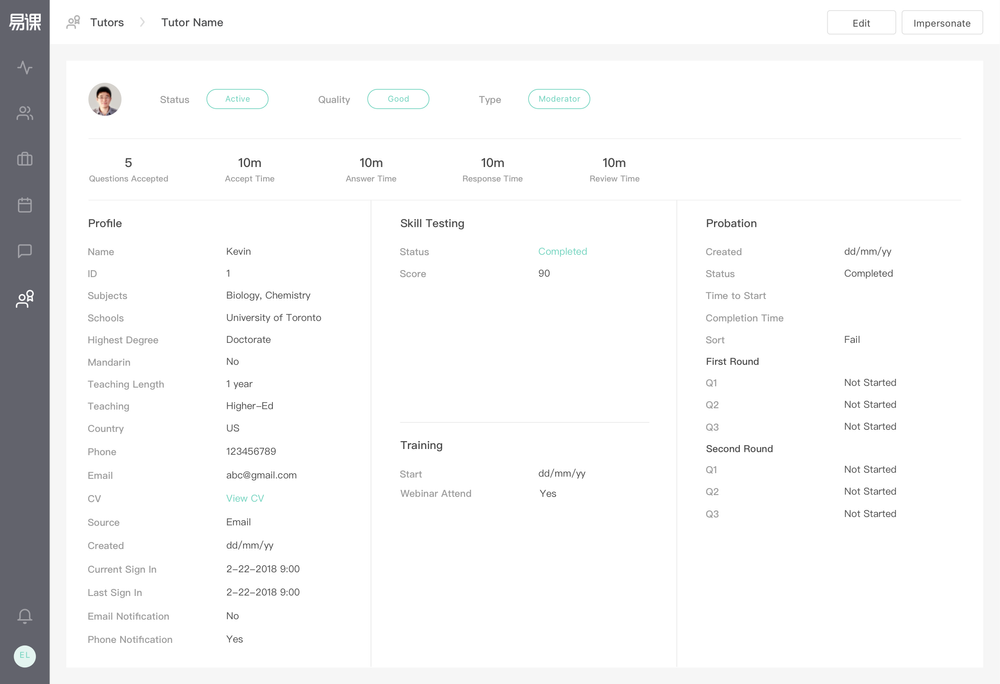
Task: Click the briefcase icon in the sidebar
Action: tap(24, 158)
